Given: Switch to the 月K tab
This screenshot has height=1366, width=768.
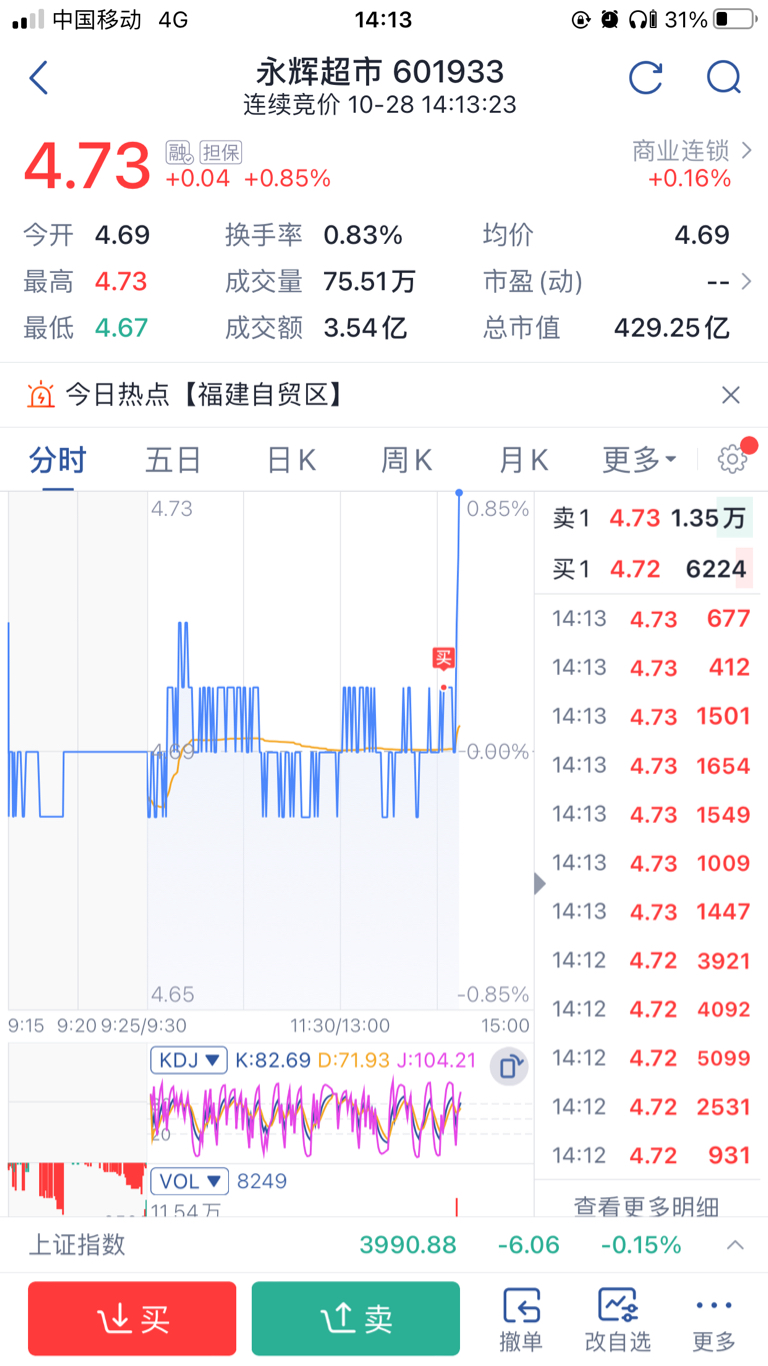Looking at the screenshot, I should click(x=523, y=460).
